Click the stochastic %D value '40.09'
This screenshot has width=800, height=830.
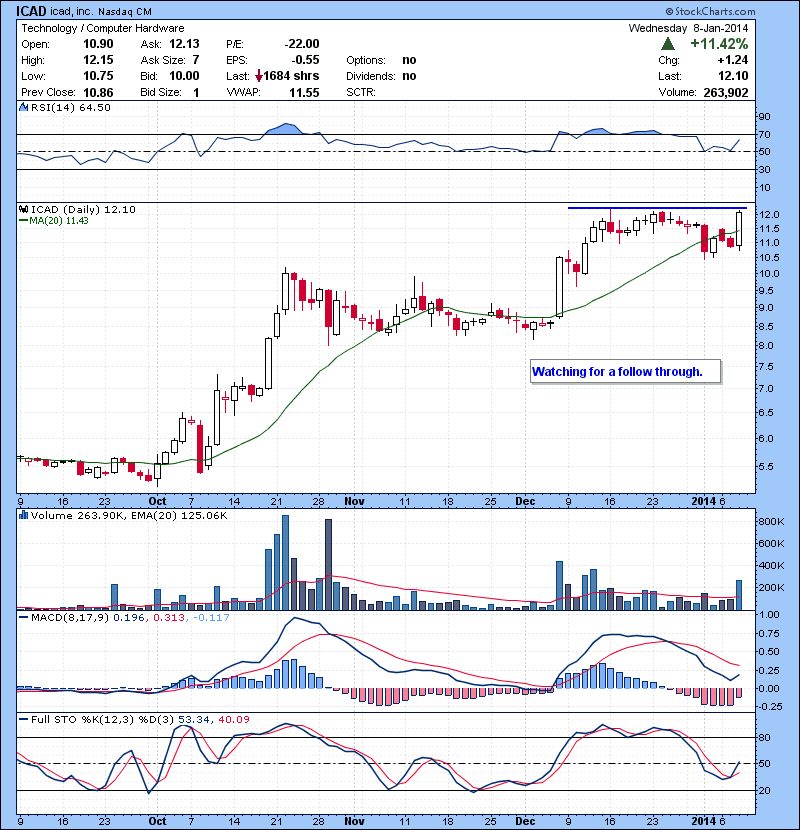tap(233, 719)
